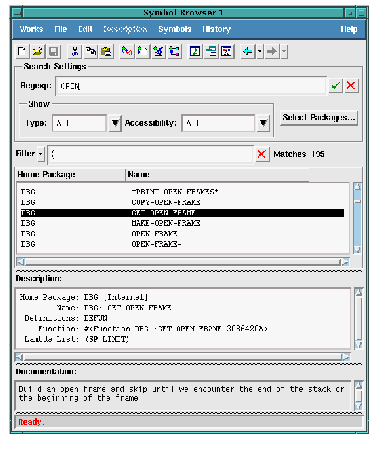Click the Type combo box field
Image resolution: width=379 pixels, height=470 pixels.
click(79, 123)
